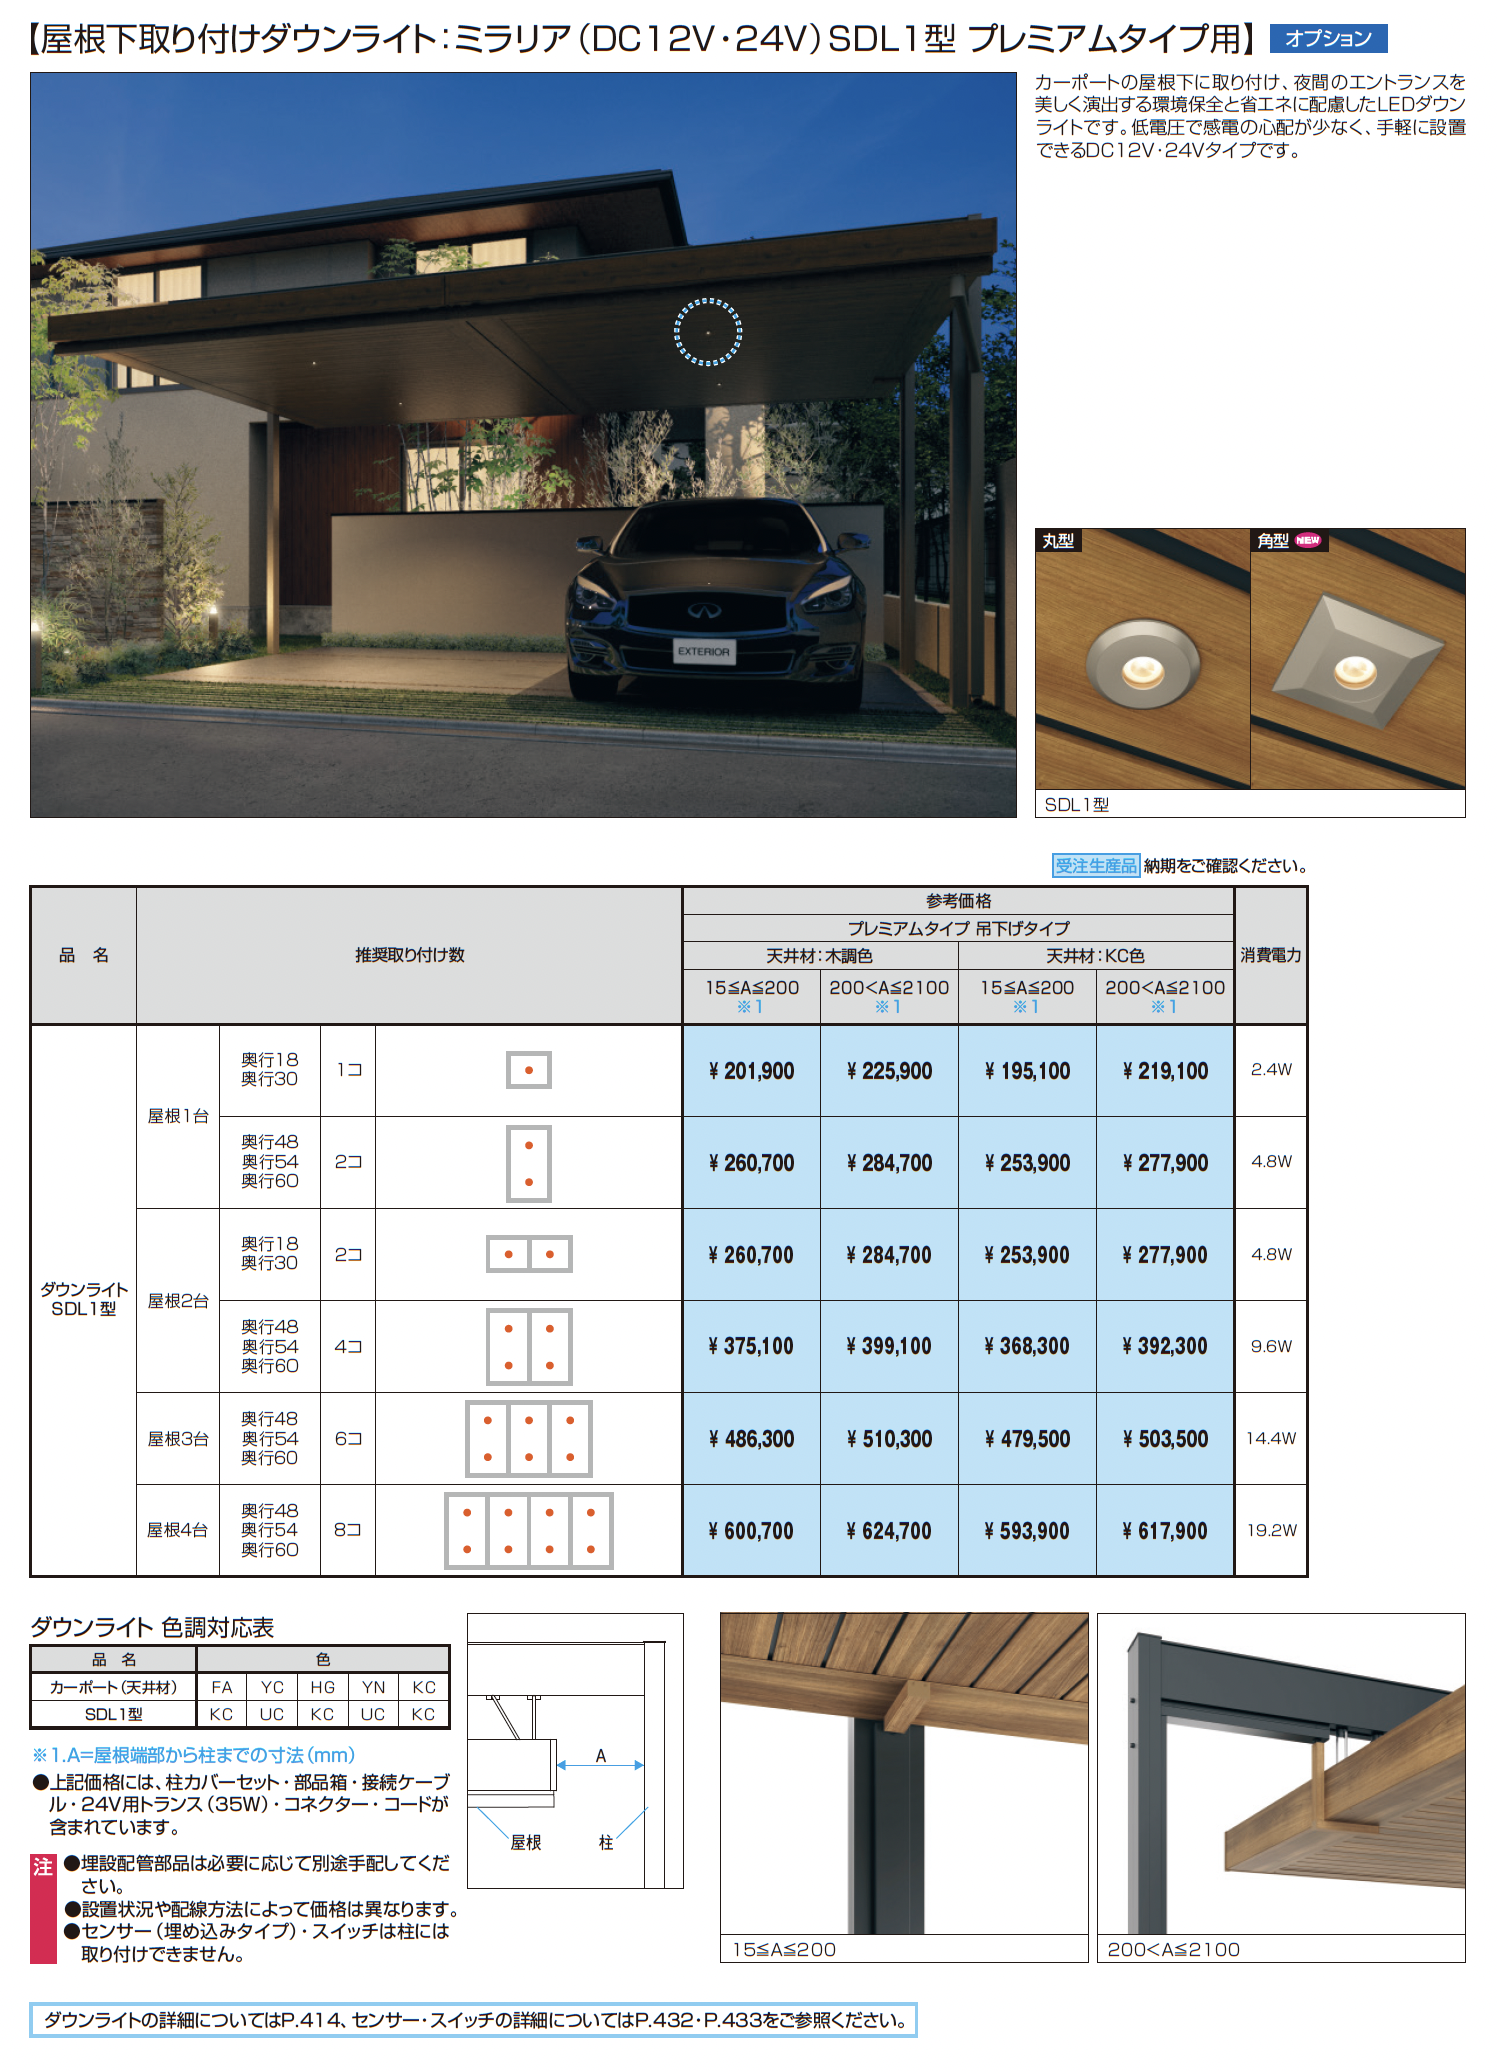Select the 丸型 round downlight photo
This screenshot has width=1497, height=2072.
click(1143, 659)
